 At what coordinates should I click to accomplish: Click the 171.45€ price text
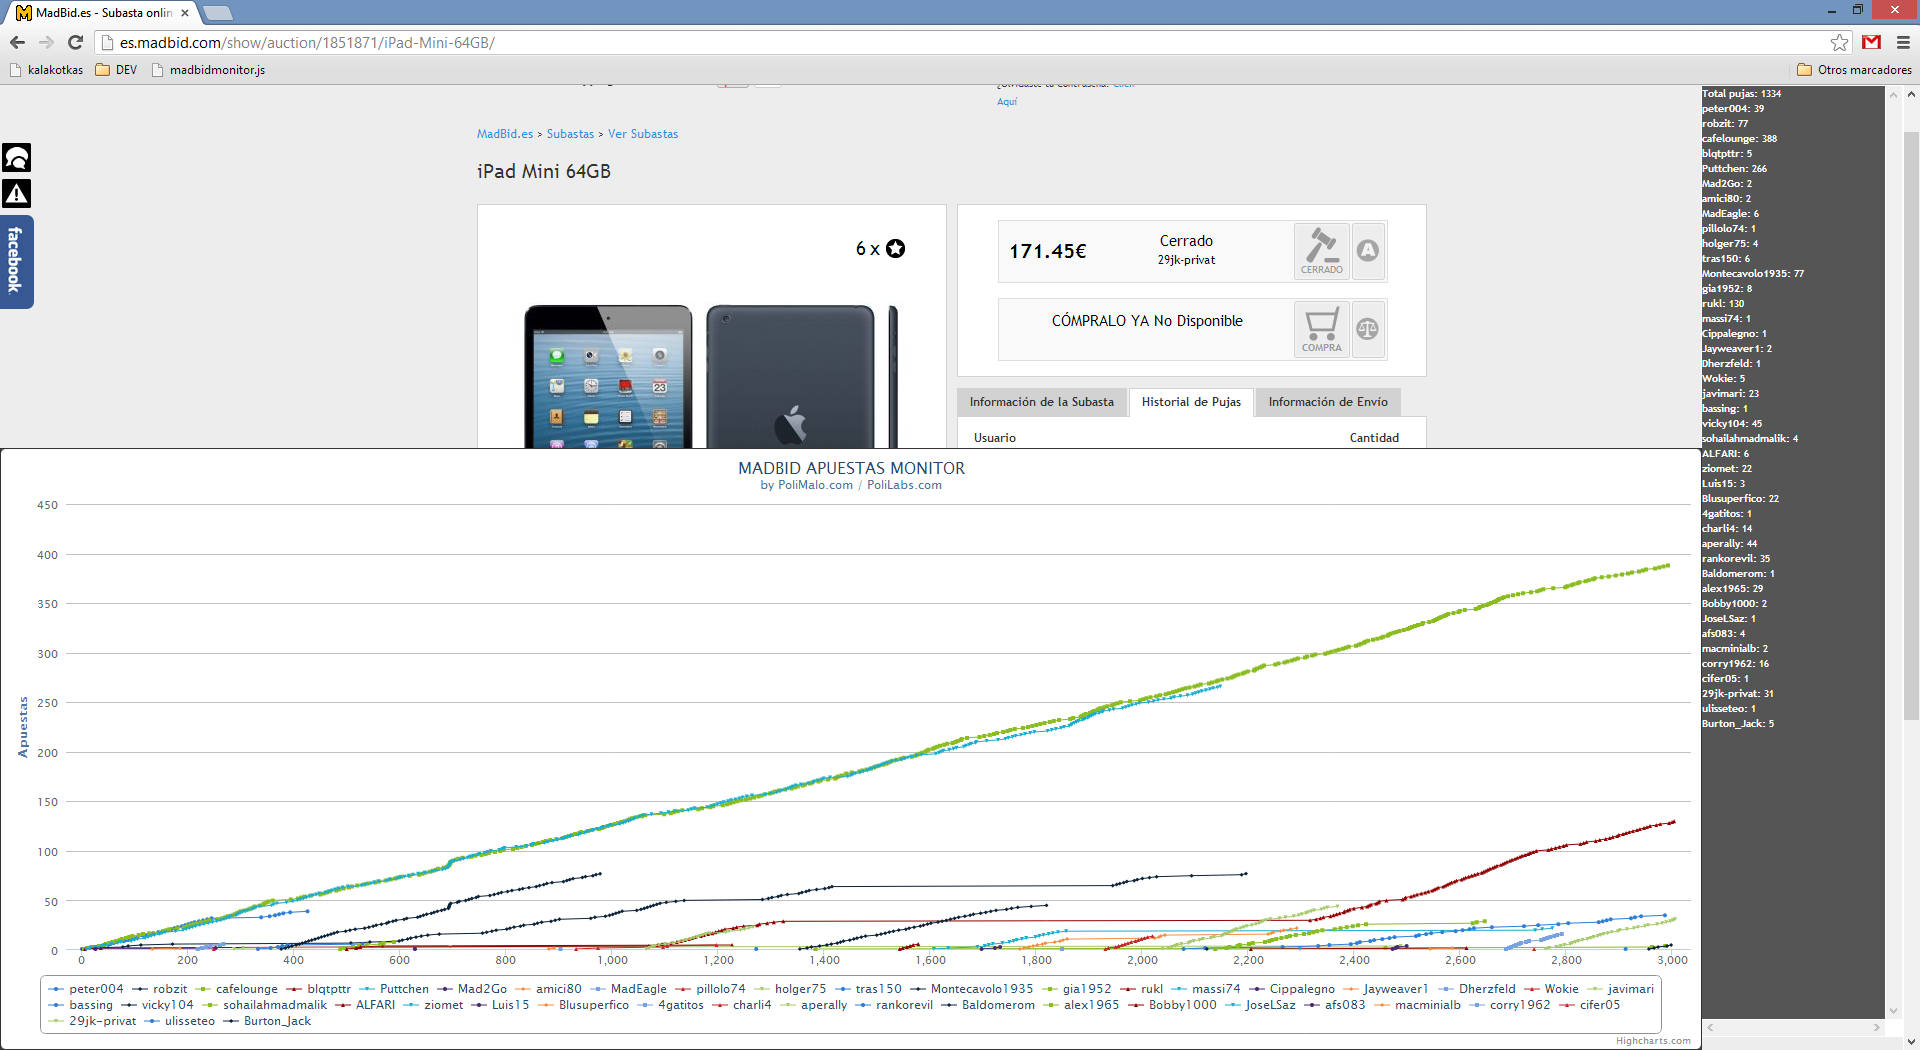(x=1047, y=251)
